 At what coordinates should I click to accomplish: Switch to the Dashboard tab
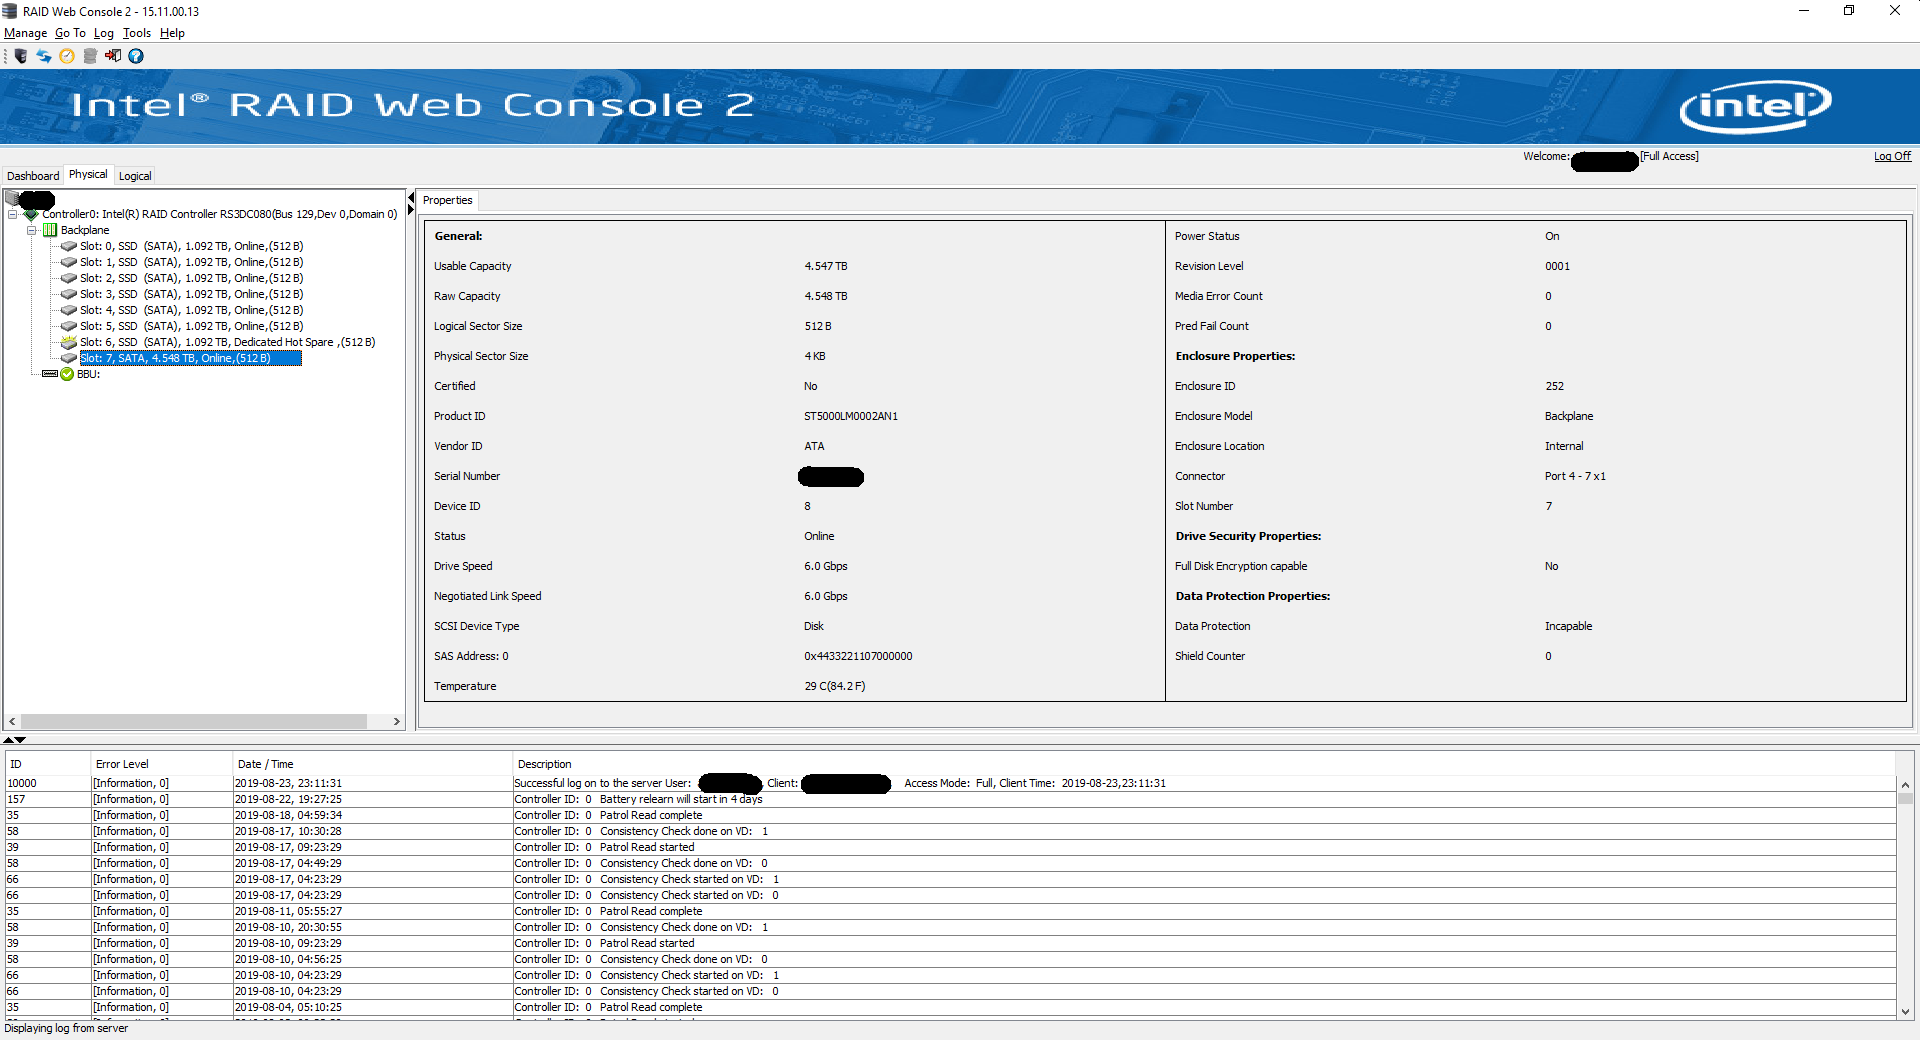(x=33, y=176)
